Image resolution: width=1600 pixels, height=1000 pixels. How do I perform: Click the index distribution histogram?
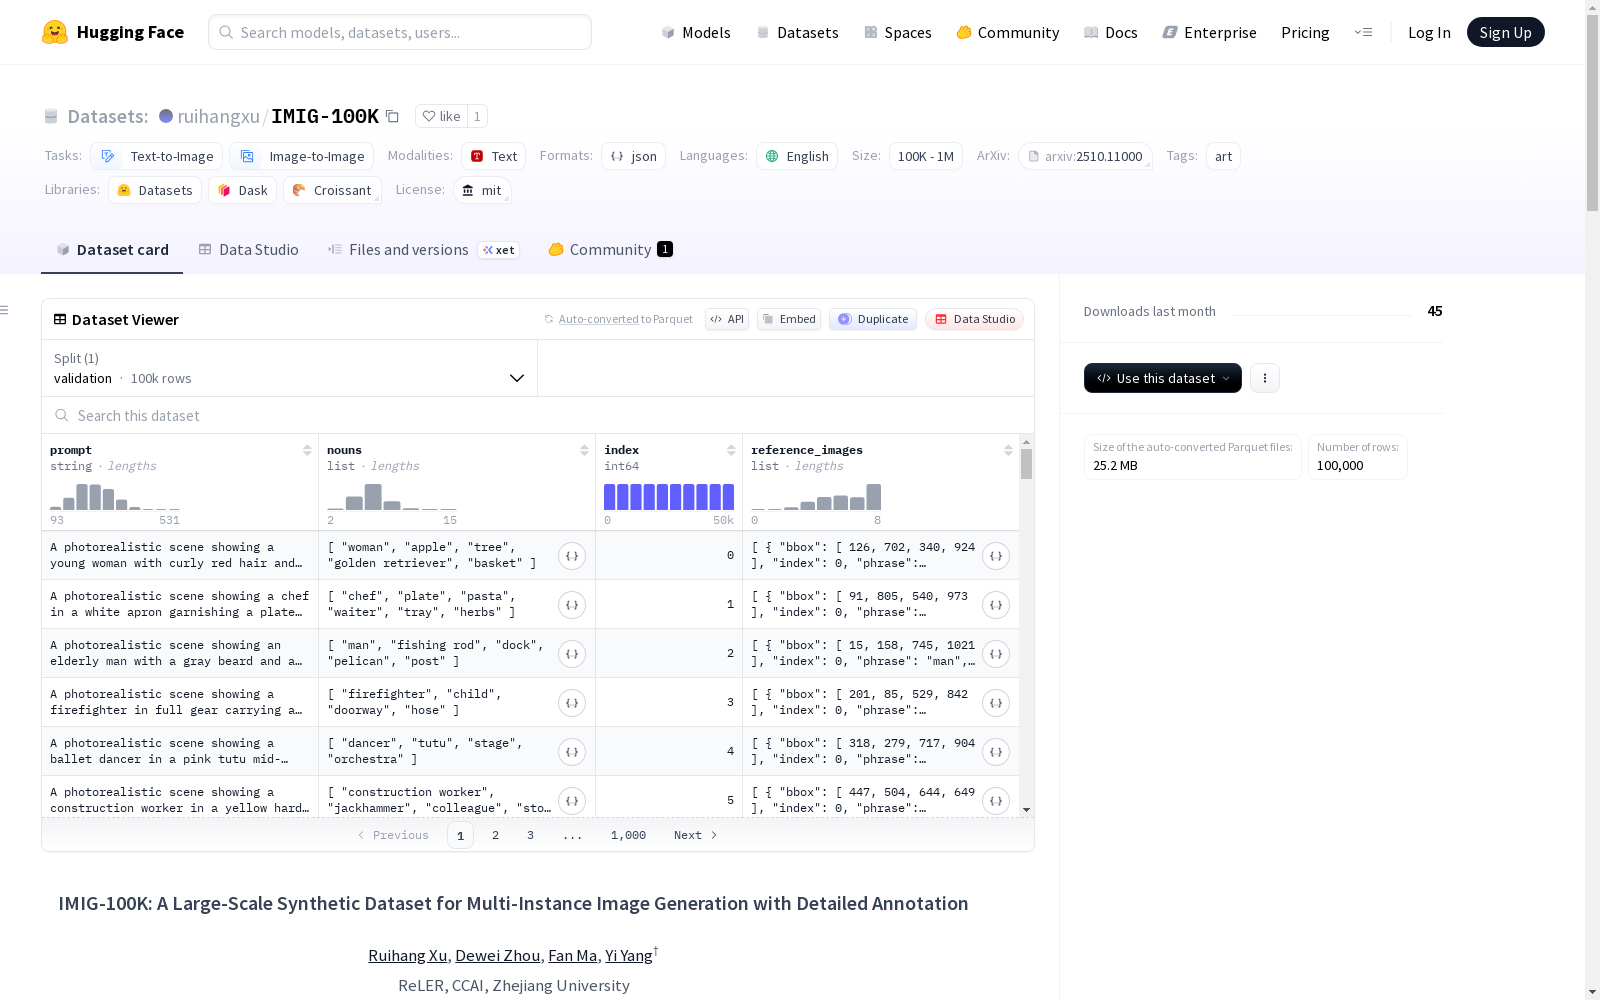(669, 497)
